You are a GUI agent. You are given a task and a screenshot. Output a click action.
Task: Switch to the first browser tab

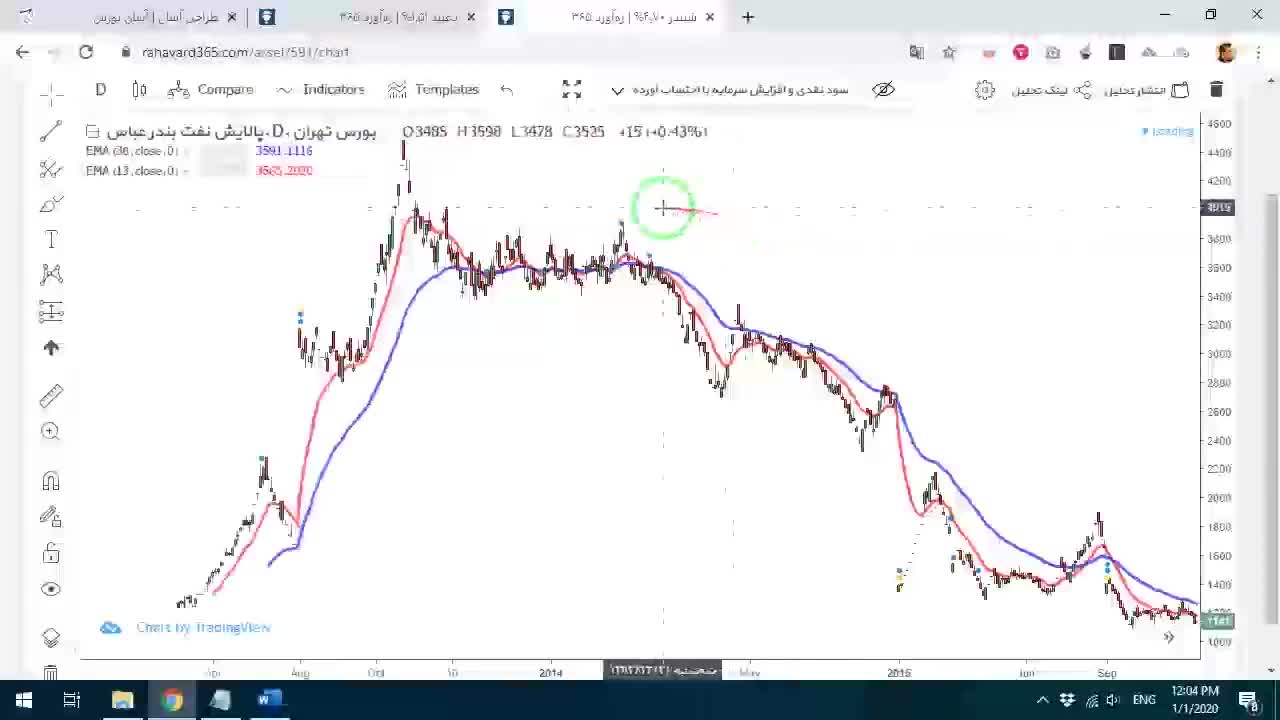129,17
